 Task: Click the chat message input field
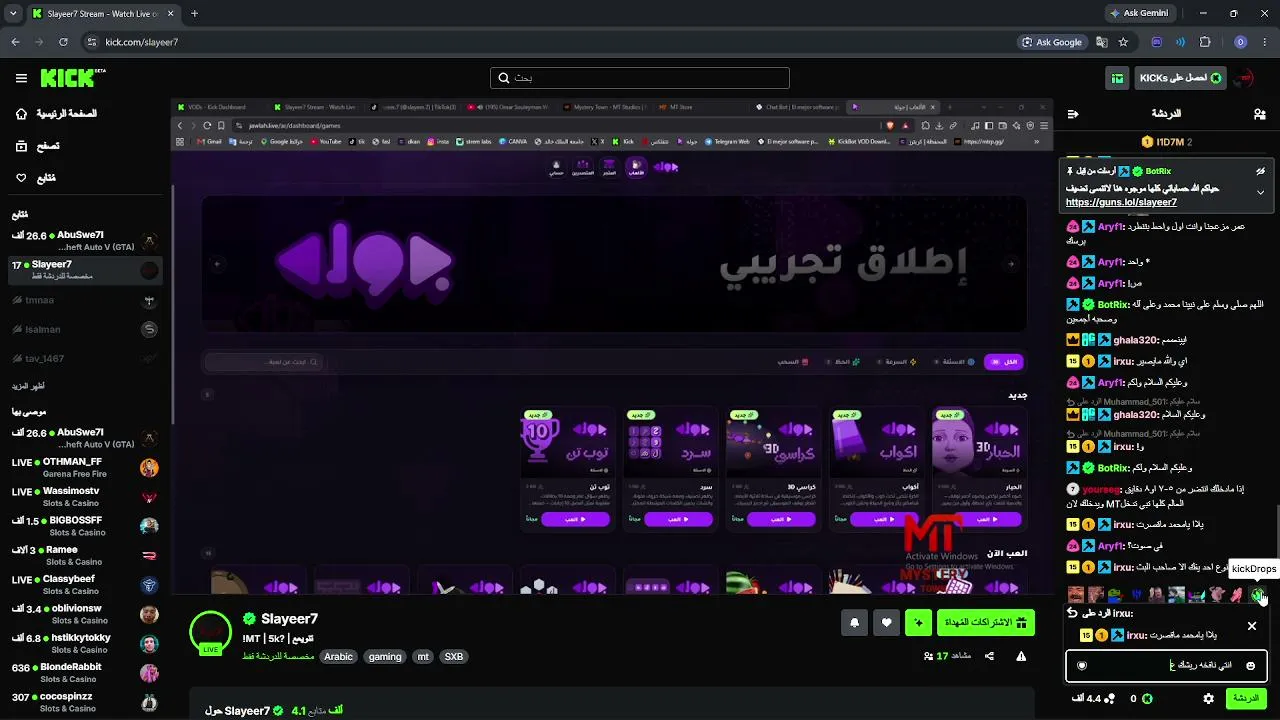click(1166, 665)
